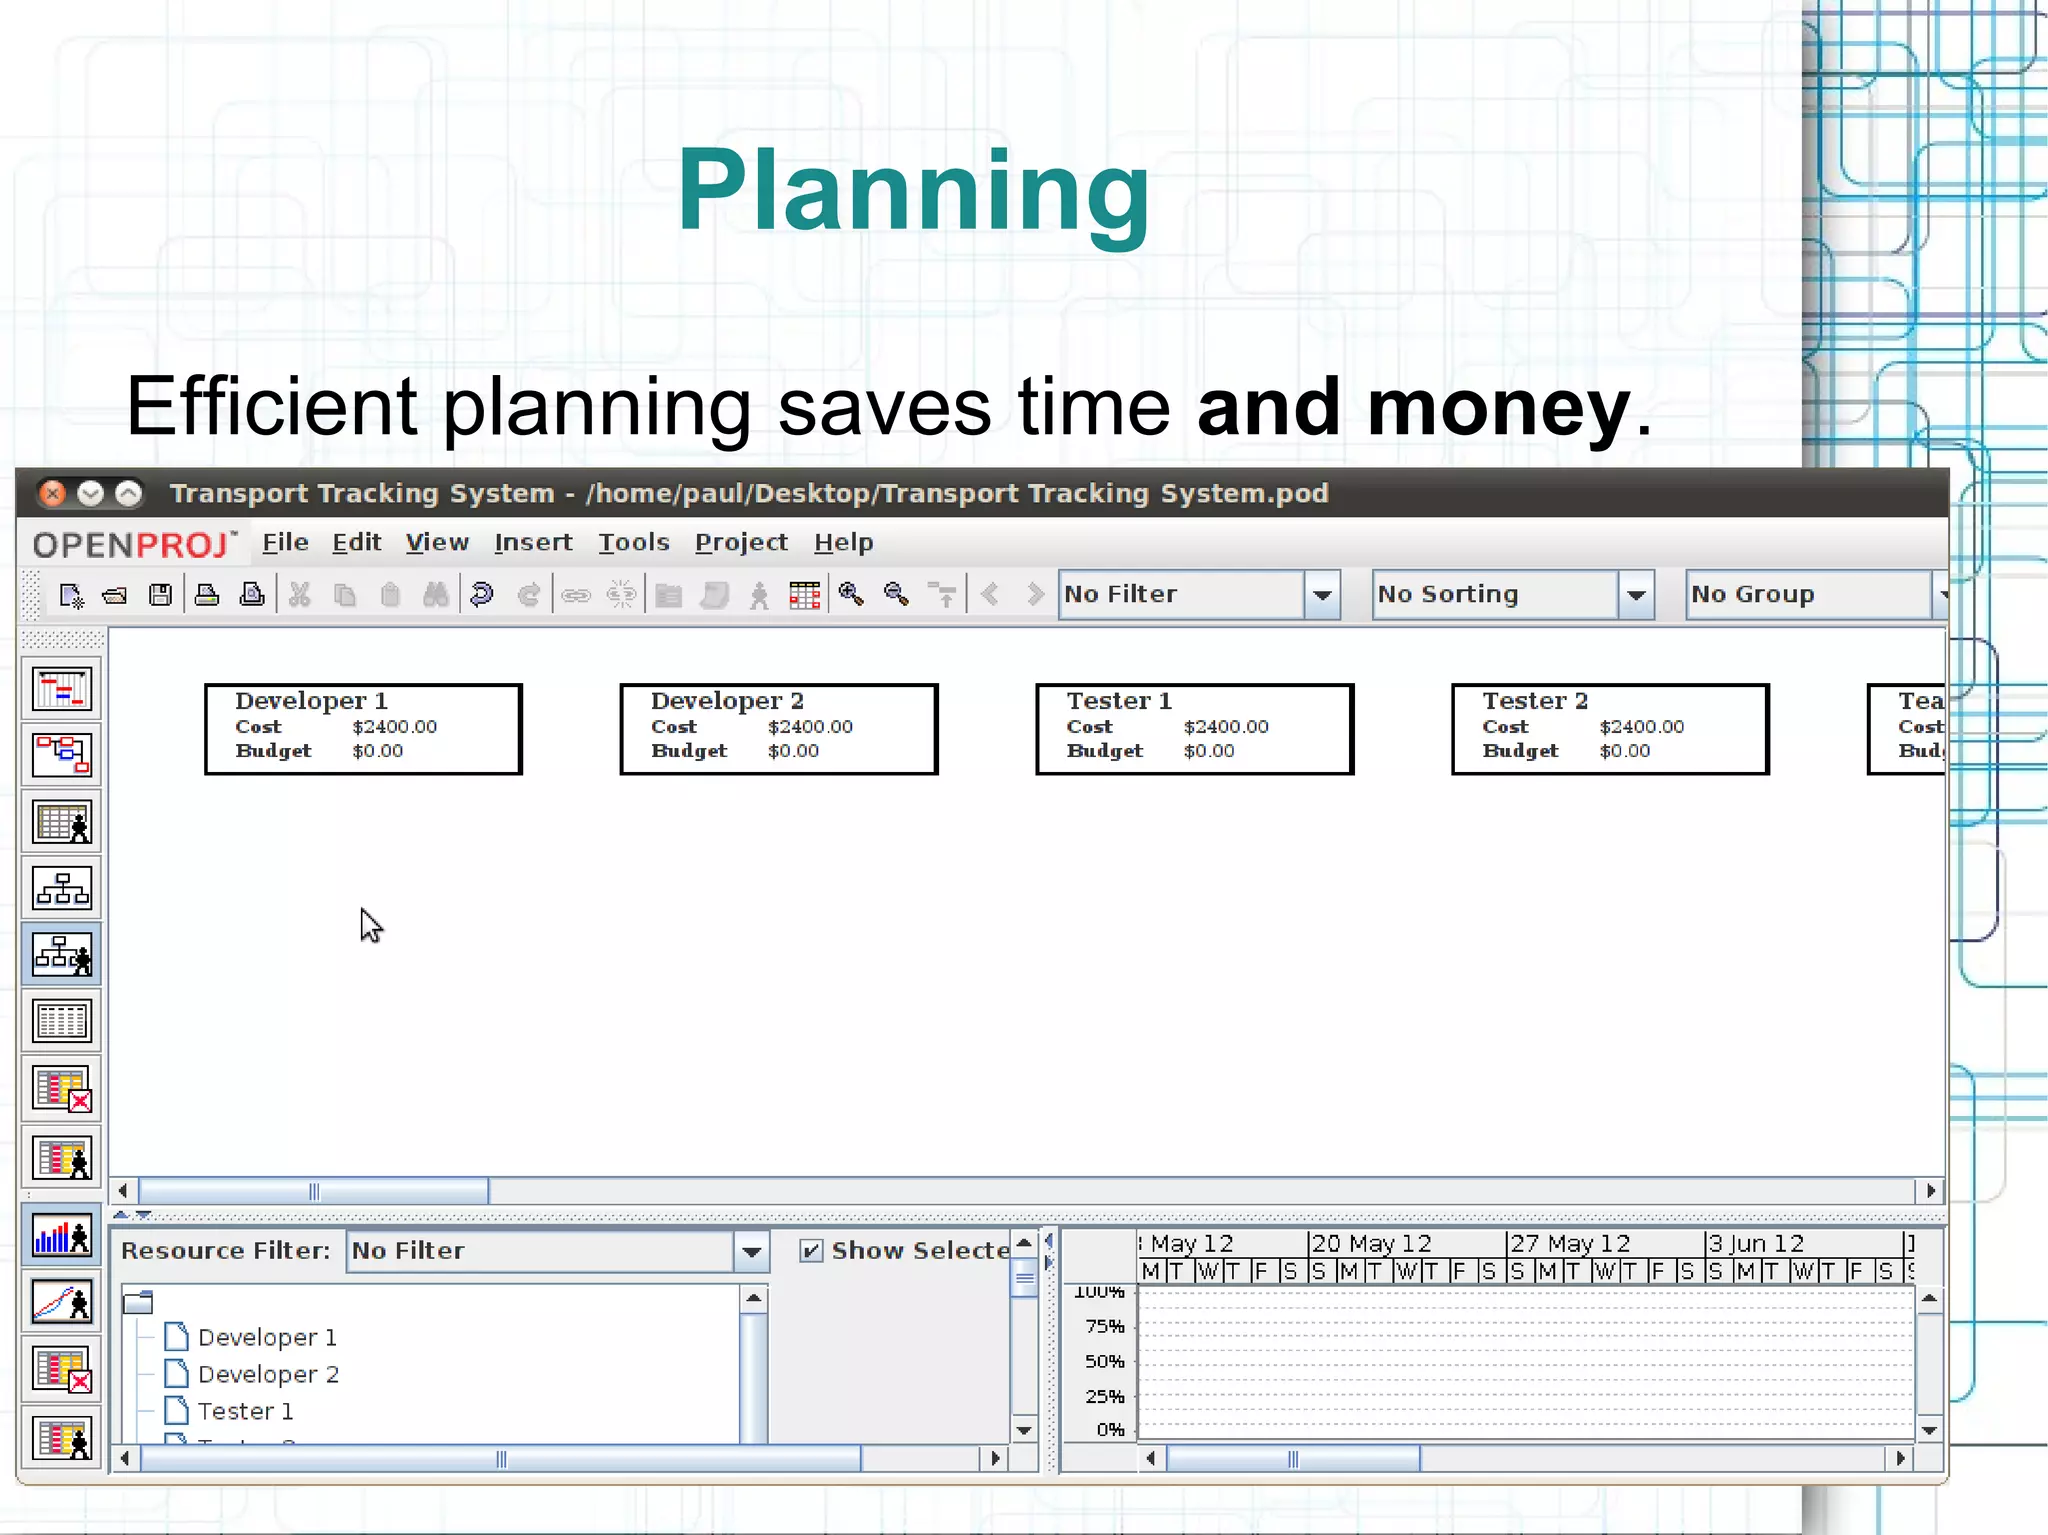Click the main horizontal scrollbar thumb
The width and height of the screenshot is (2048, 1535).
tap(314, 1191)
